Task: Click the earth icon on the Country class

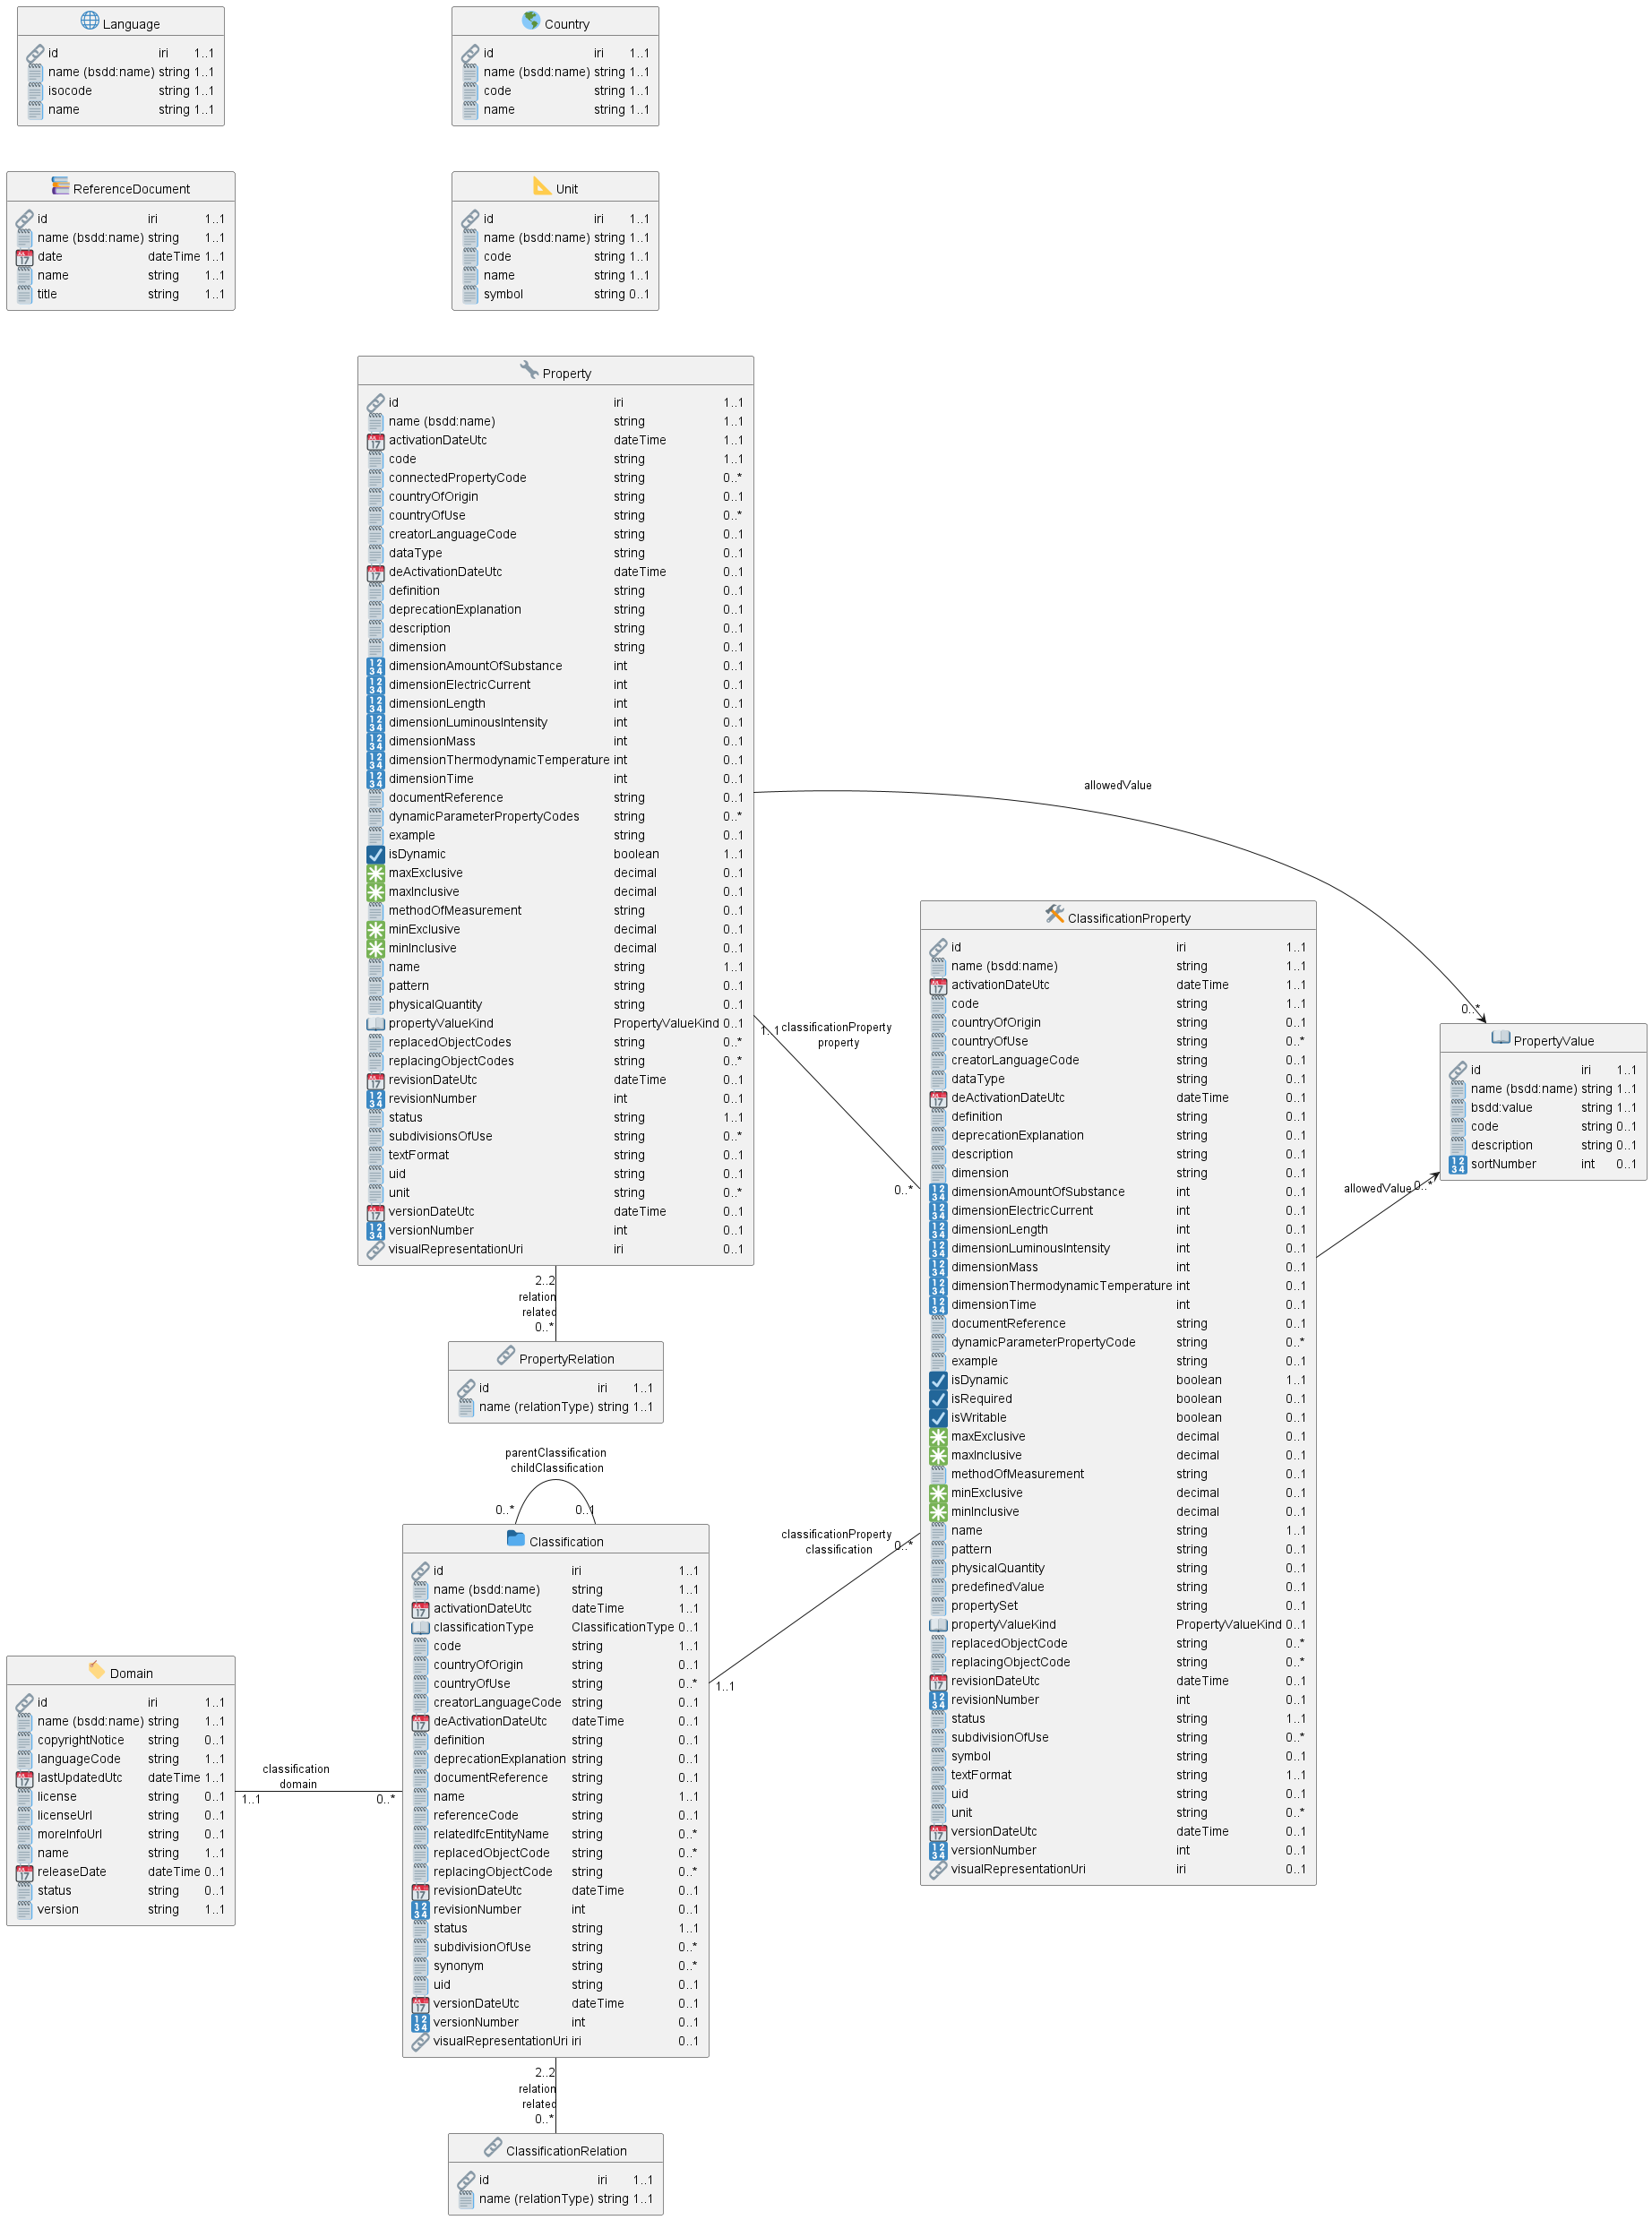Action: tap(531, 20)
